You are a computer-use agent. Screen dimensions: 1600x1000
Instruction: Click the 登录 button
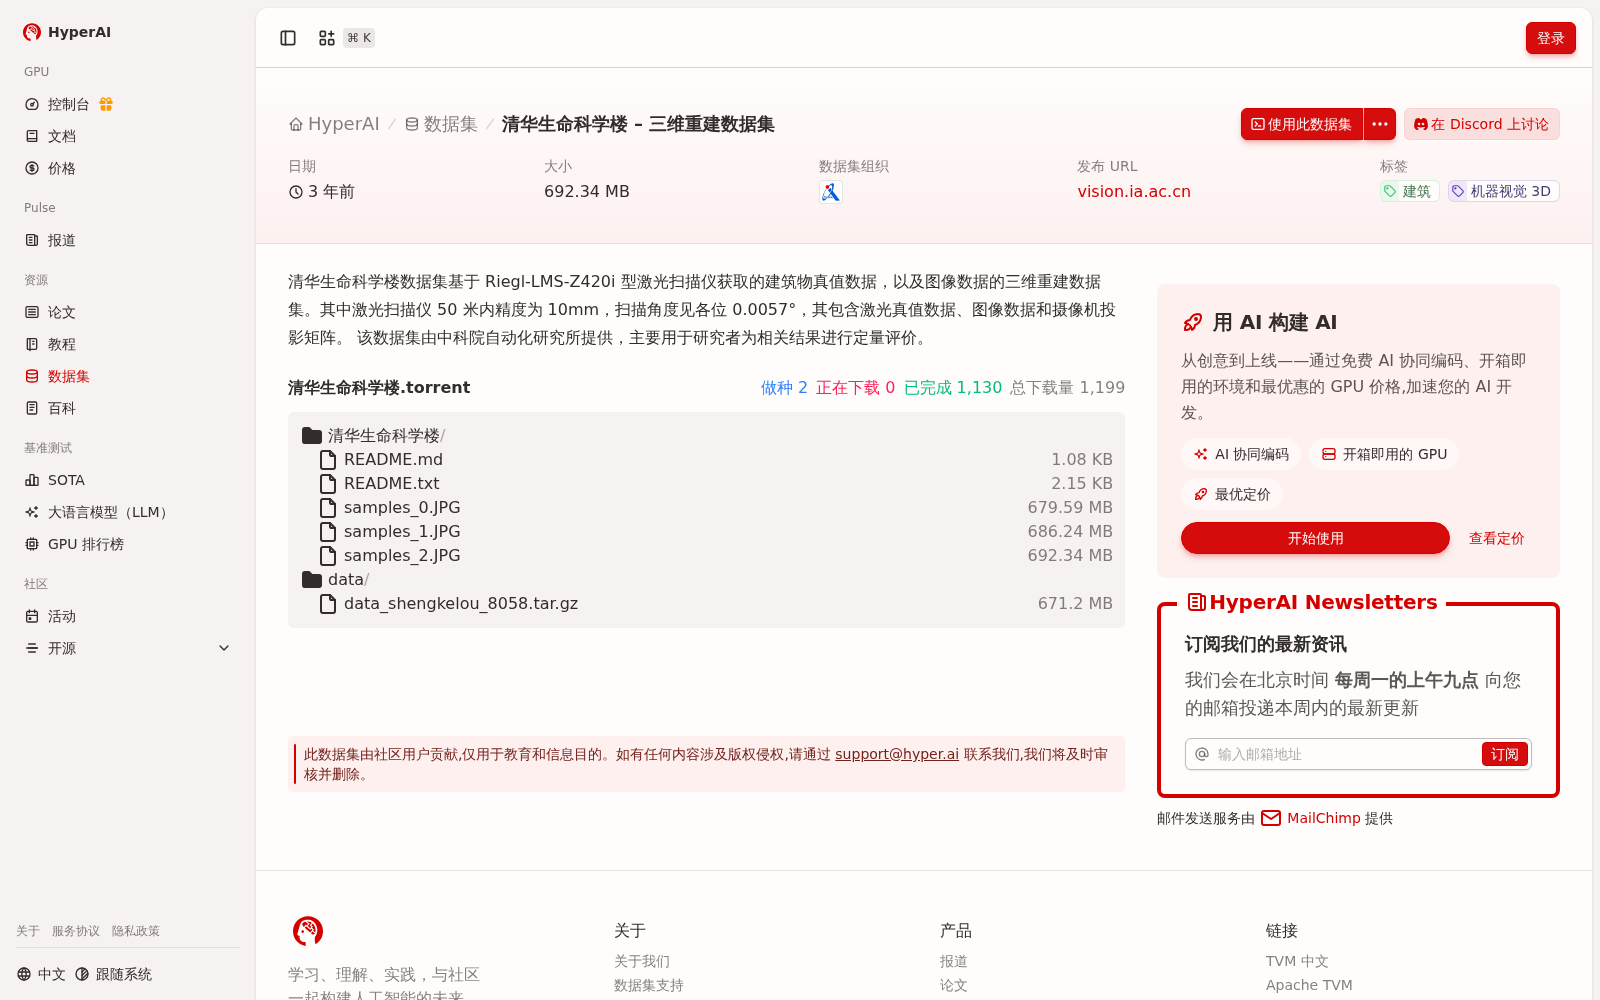click(x=1550, y=38)
